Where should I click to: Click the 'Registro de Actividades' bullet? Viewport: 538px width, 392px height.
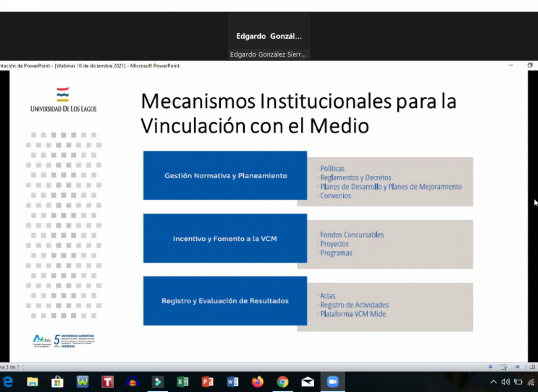354,305
